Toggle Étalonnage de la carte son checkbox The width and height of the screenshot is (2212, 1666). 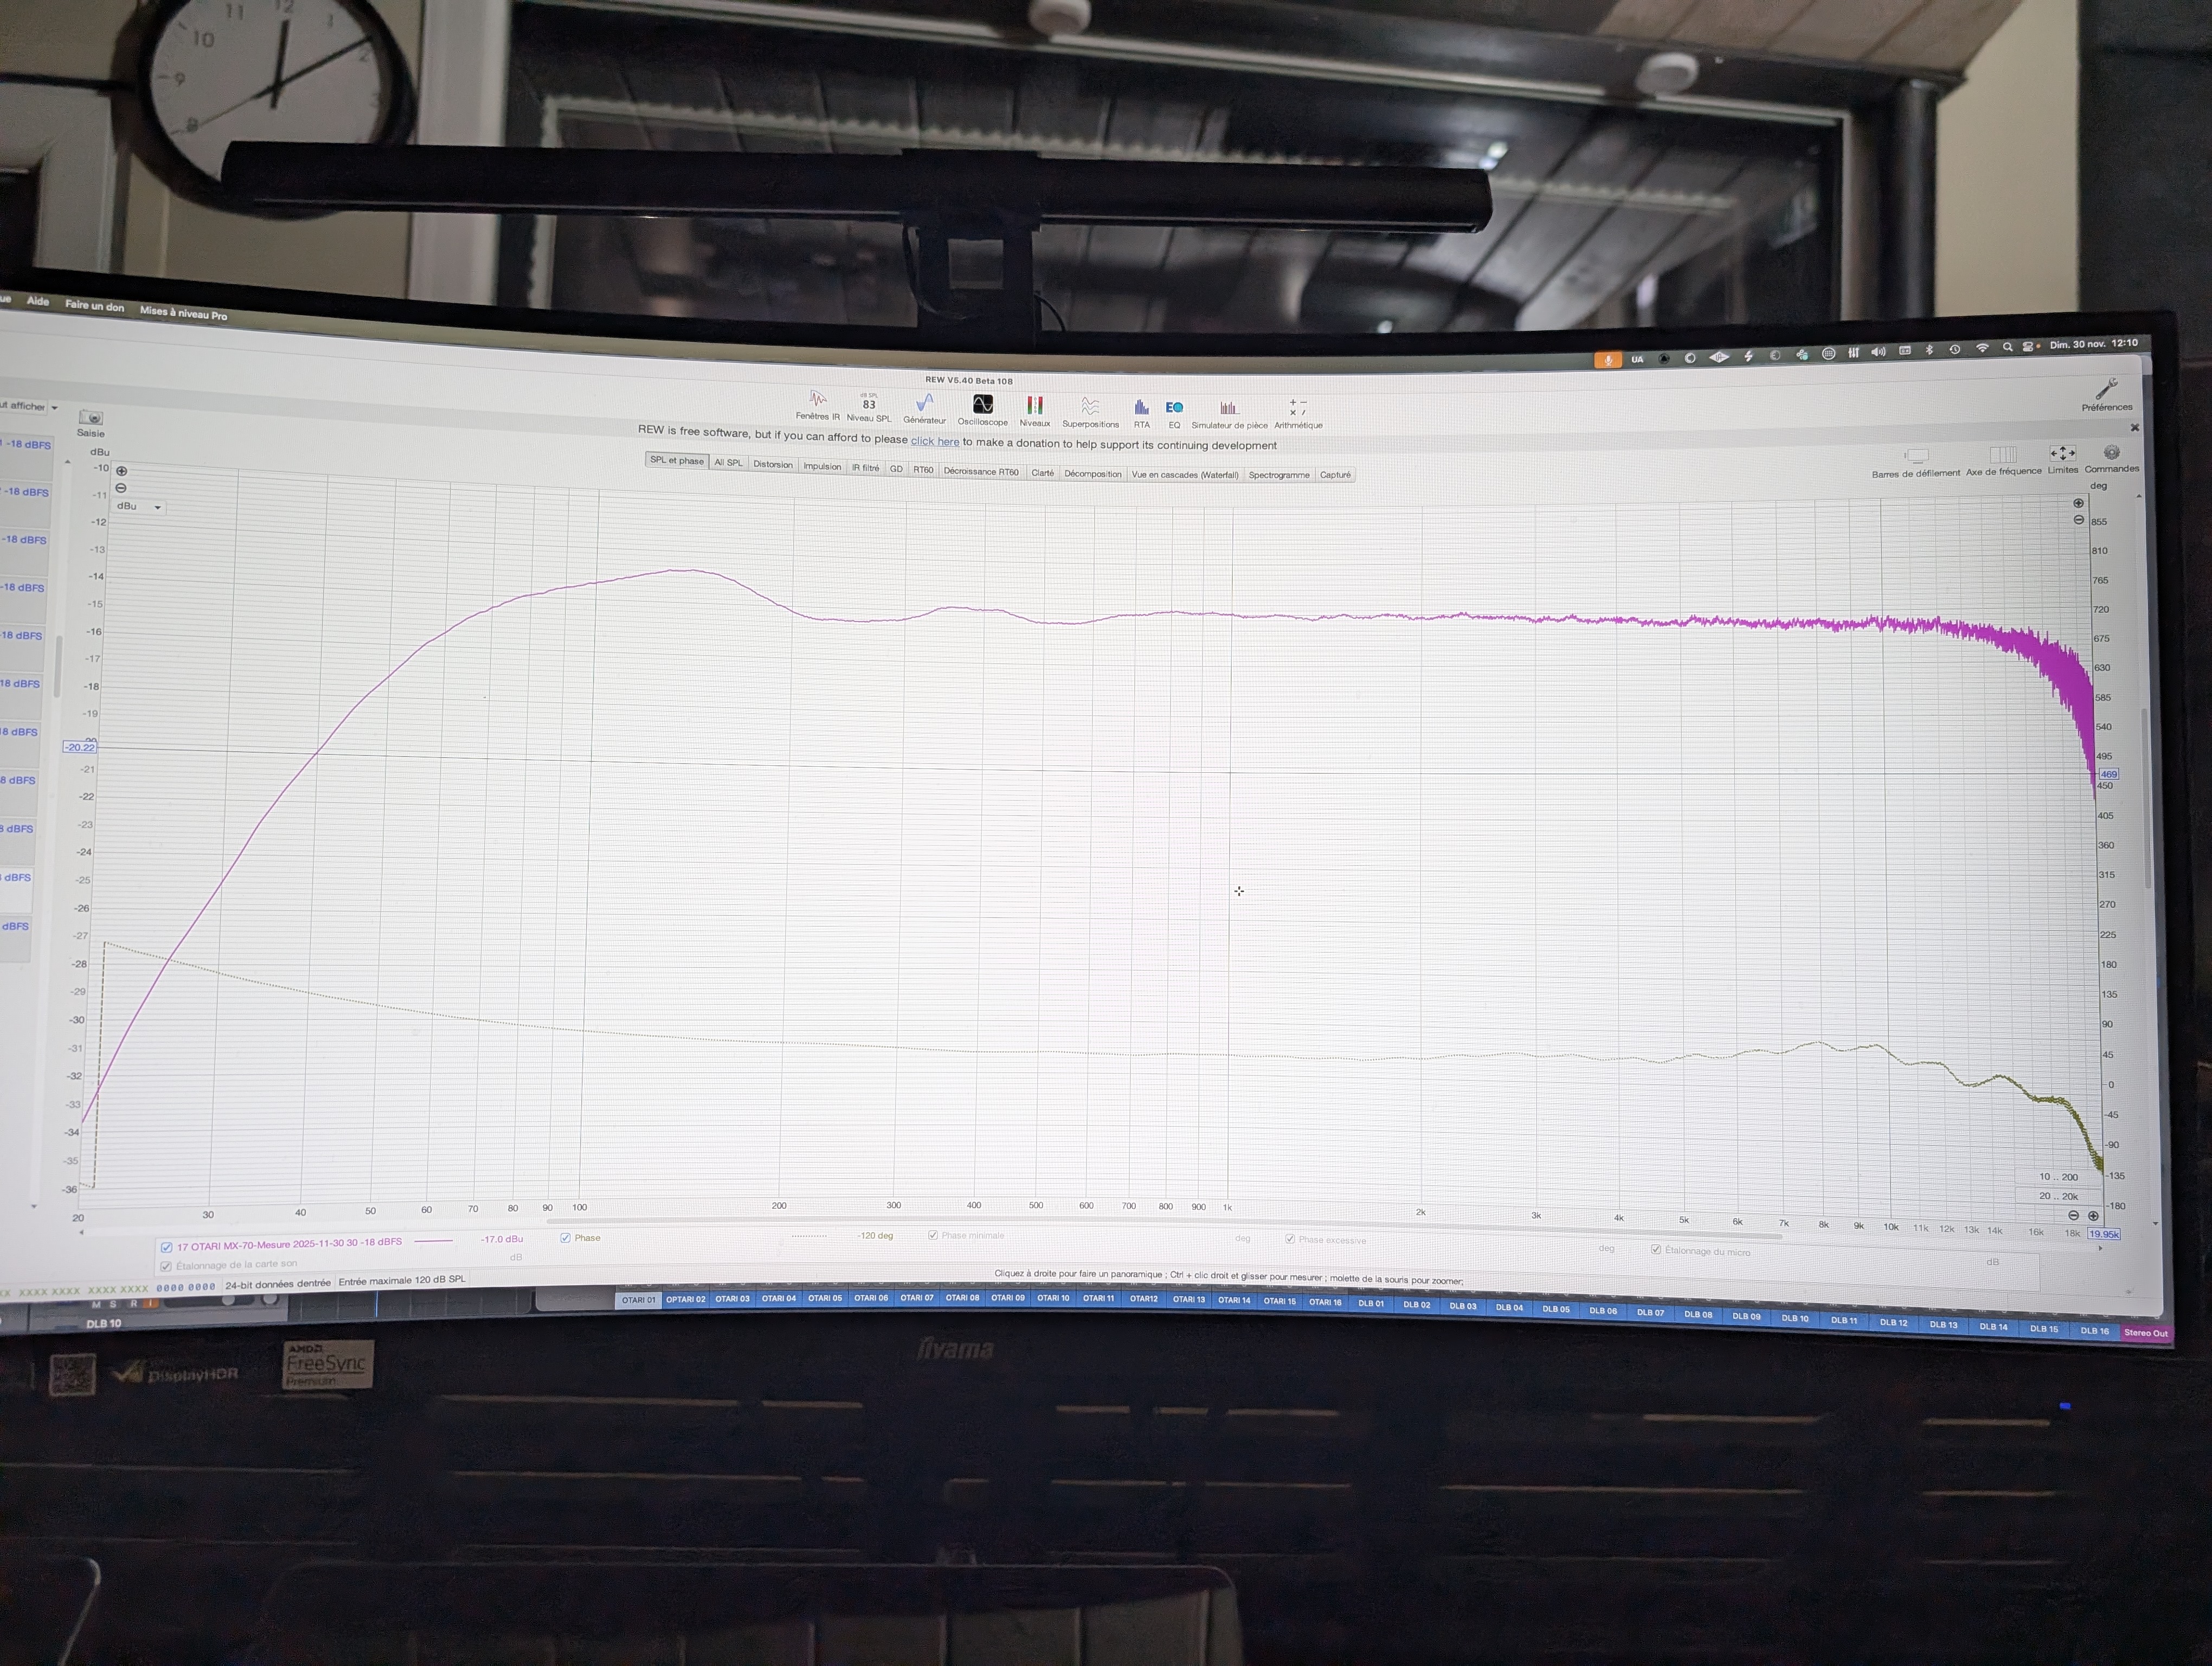click(x=166, y=1266)
